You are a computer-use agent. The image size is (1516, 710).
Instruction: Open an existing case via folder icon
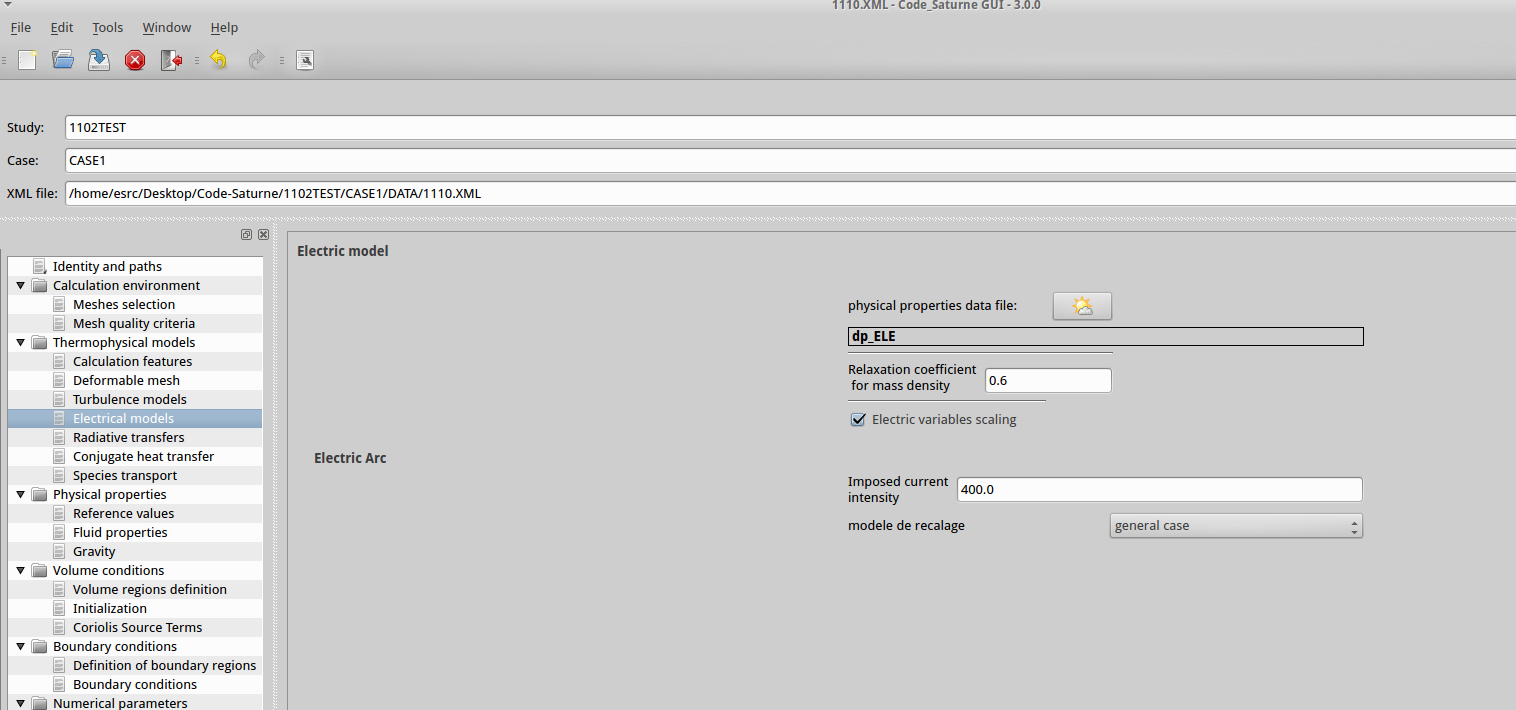tap(63, 60)
